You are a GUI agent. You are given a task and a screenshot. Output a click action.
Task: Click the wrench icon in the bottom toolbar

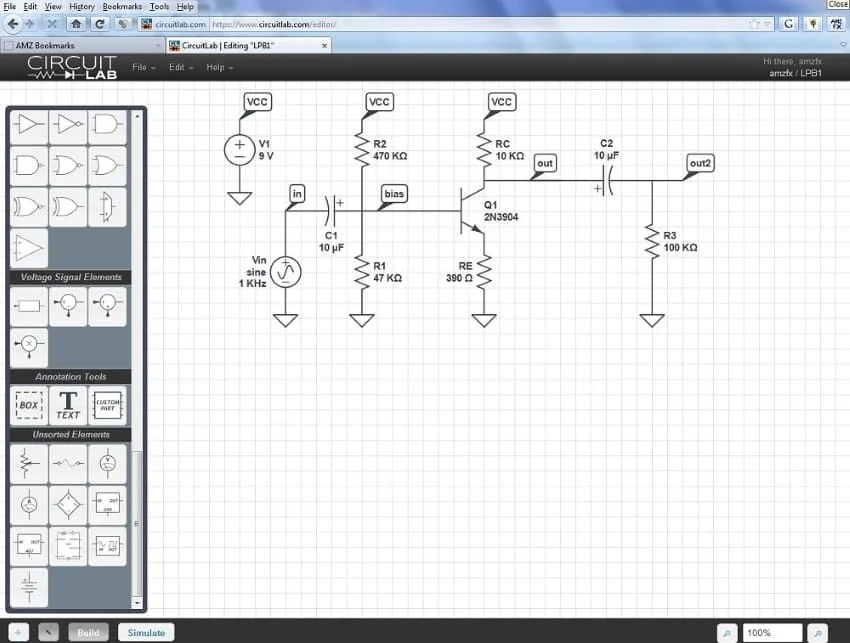coord(47,632)
